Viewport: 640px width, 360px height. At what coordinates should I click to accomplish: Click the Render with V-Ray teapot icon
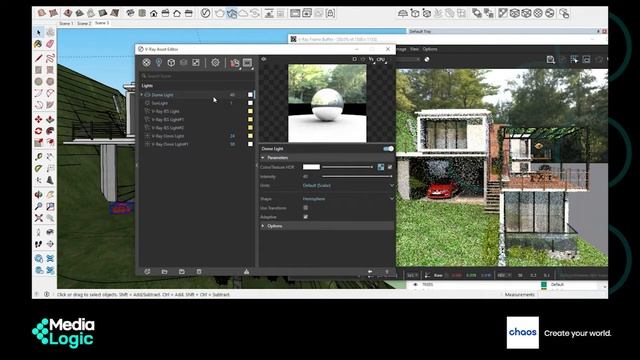pos(234,62)
